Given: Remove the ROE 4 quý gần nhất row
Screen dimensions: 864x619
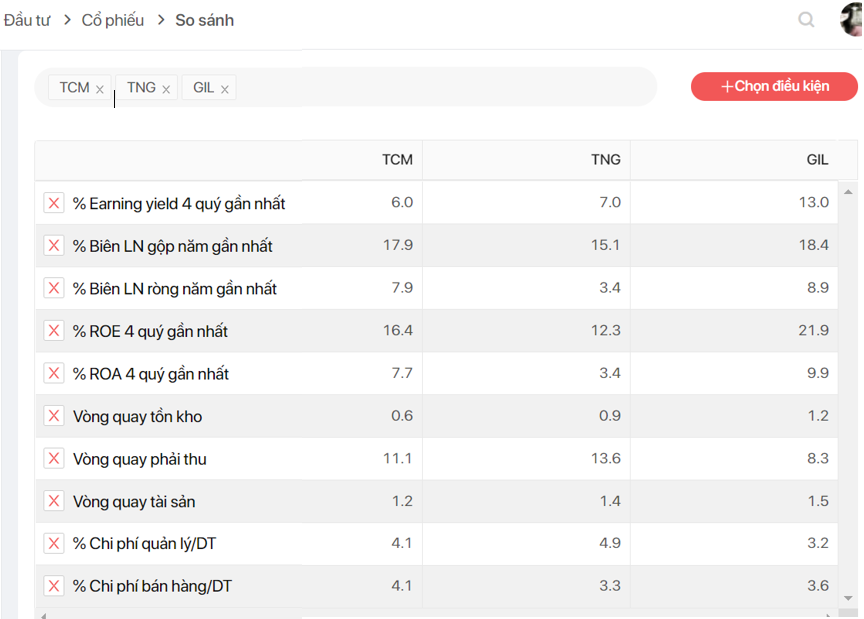Looking at the screenshot, I should [54, 331].
